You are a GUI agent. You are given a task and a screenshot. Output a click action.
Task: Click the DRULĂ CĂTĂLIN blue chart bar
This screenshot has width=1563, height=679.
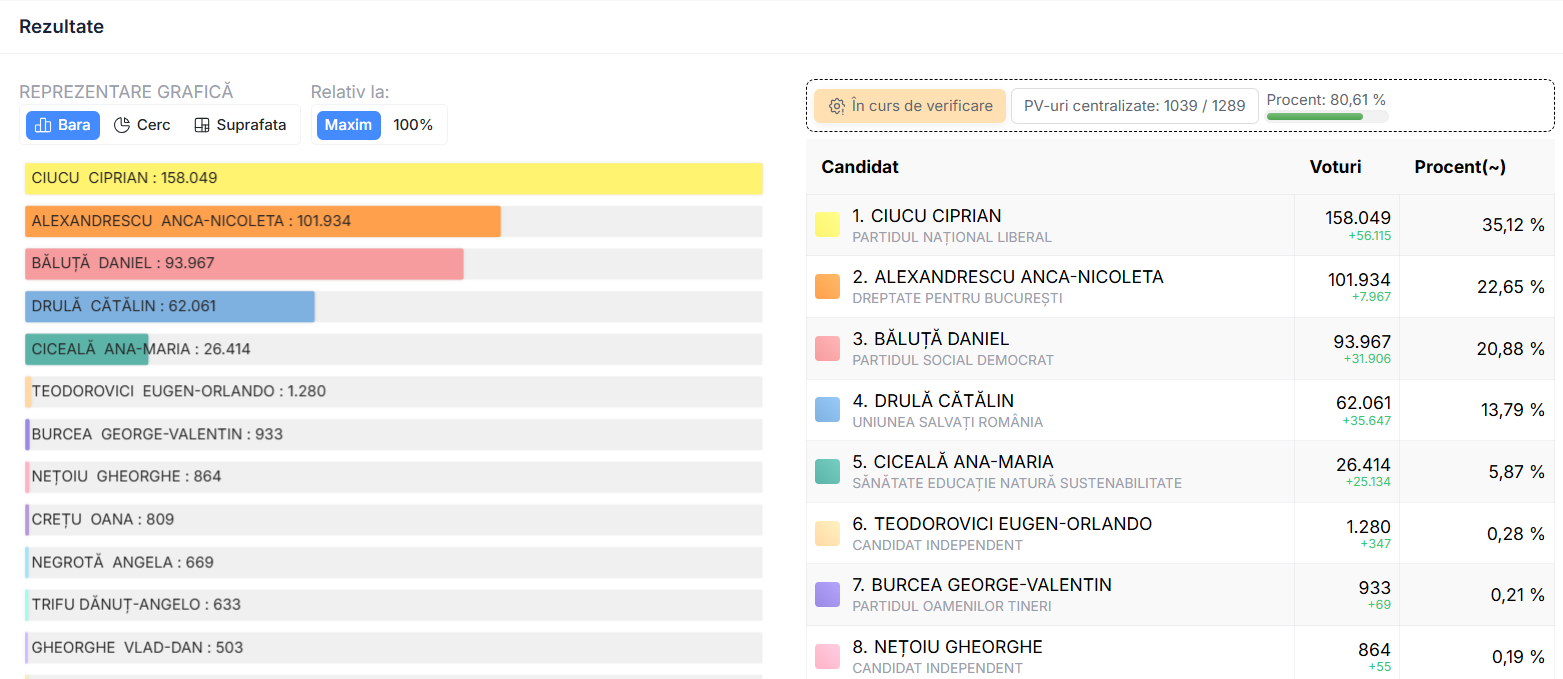pos(170,306)
